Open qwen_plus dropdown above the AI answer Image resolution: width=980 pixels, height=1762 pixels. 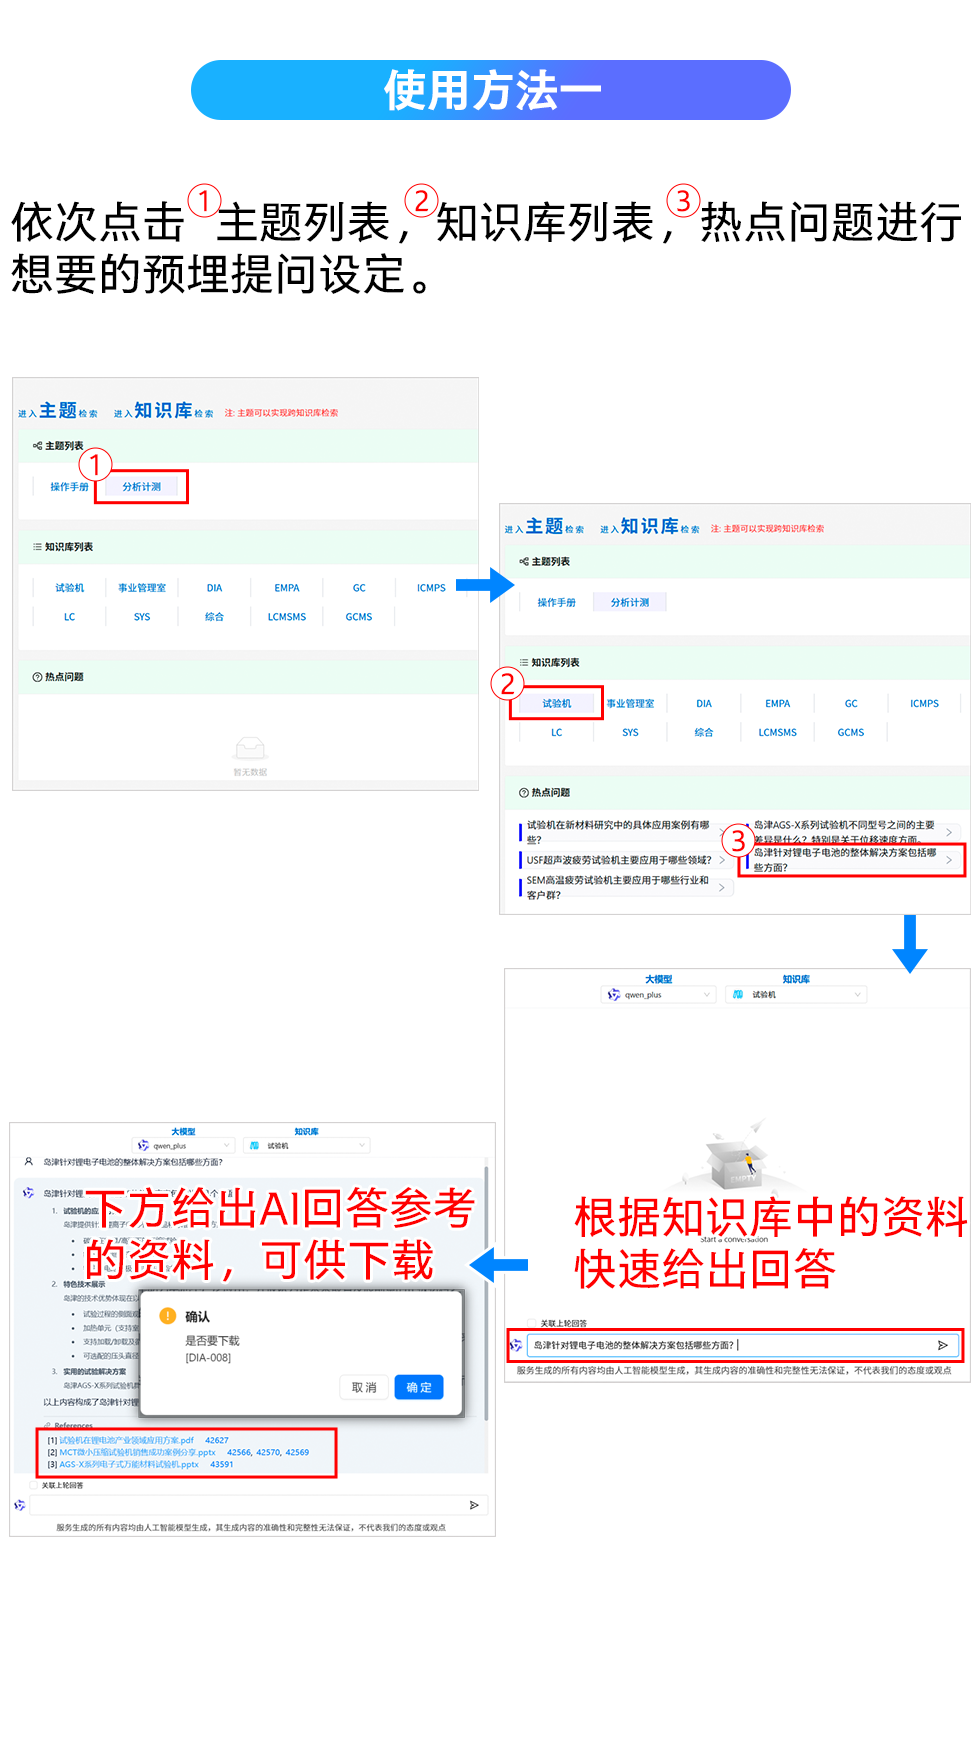(184, 1146)
